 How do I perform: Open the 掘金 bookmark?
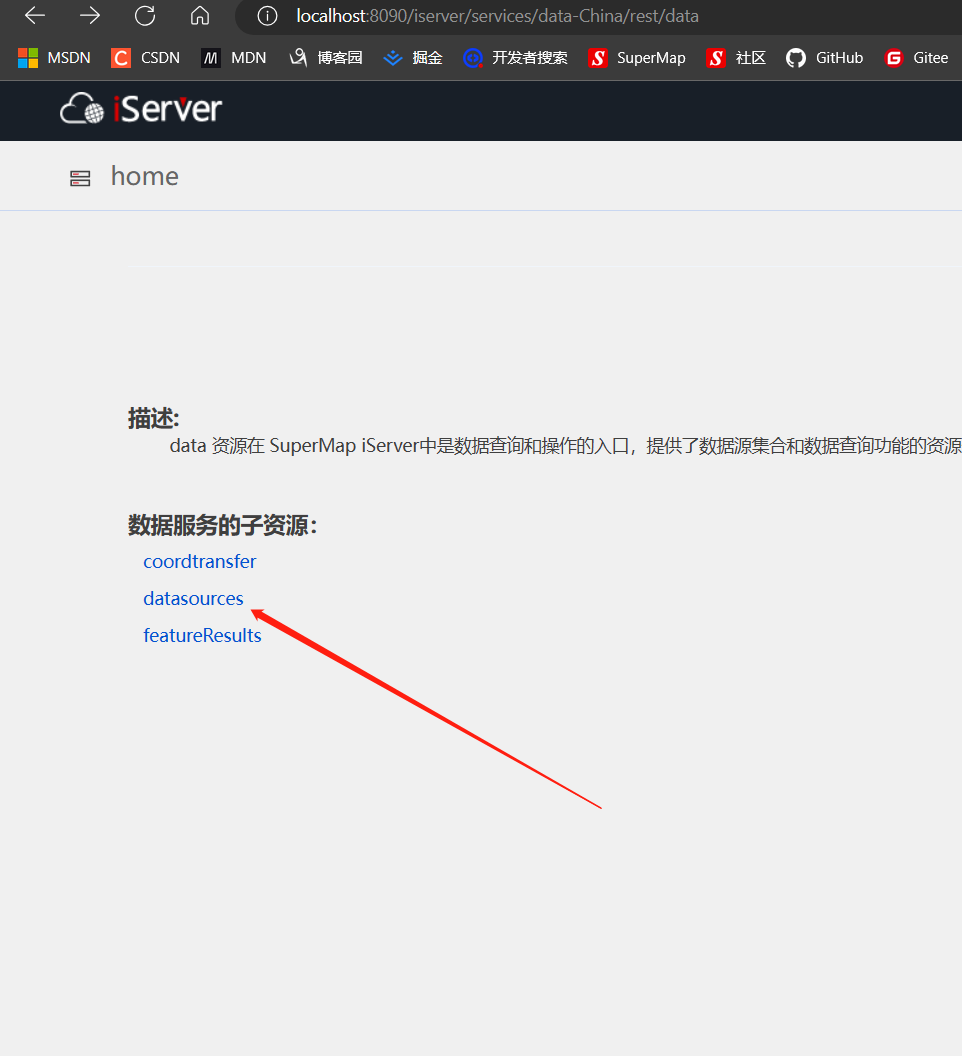pos(413,58)
